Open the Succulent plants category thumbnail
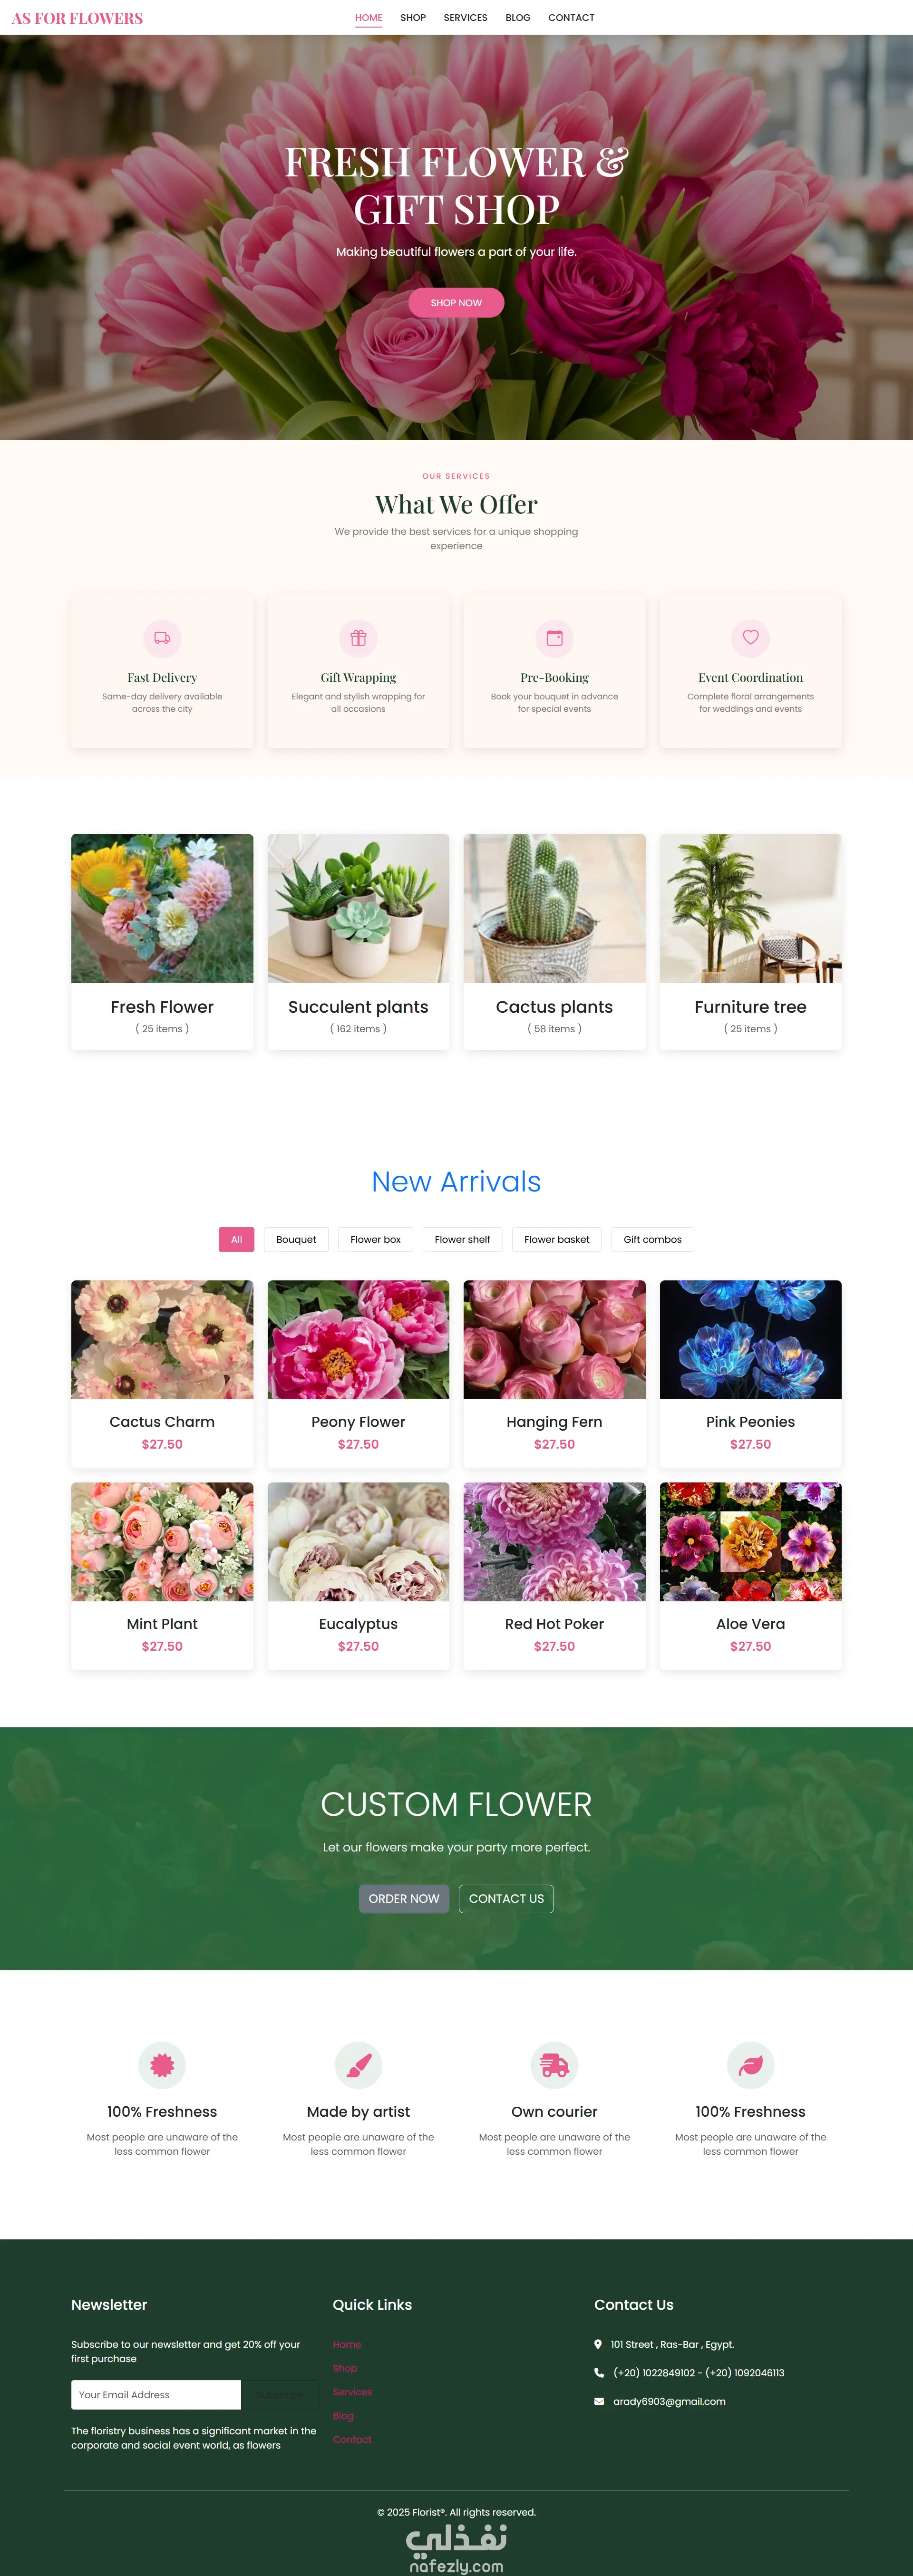913x2576 pixels. click(358, 908)
